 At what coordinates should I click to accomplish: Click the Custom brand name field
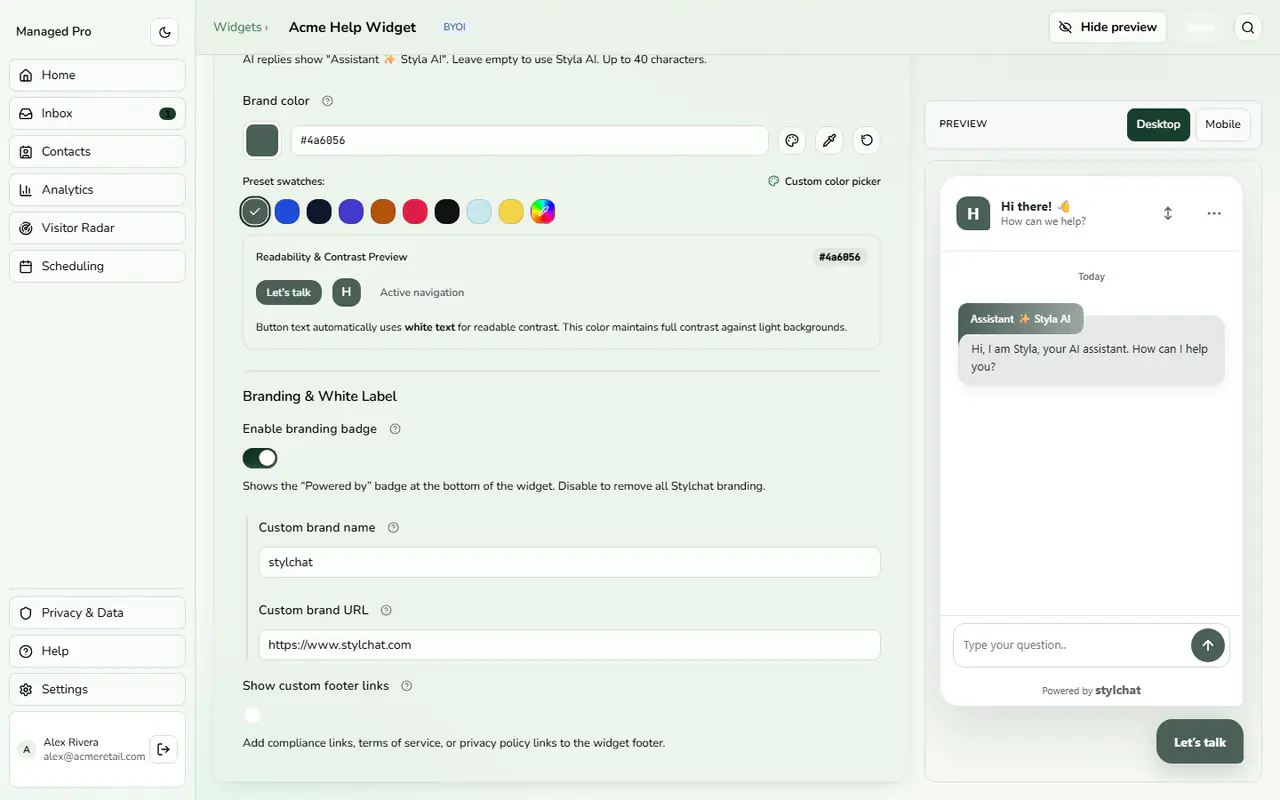point(569,562)
